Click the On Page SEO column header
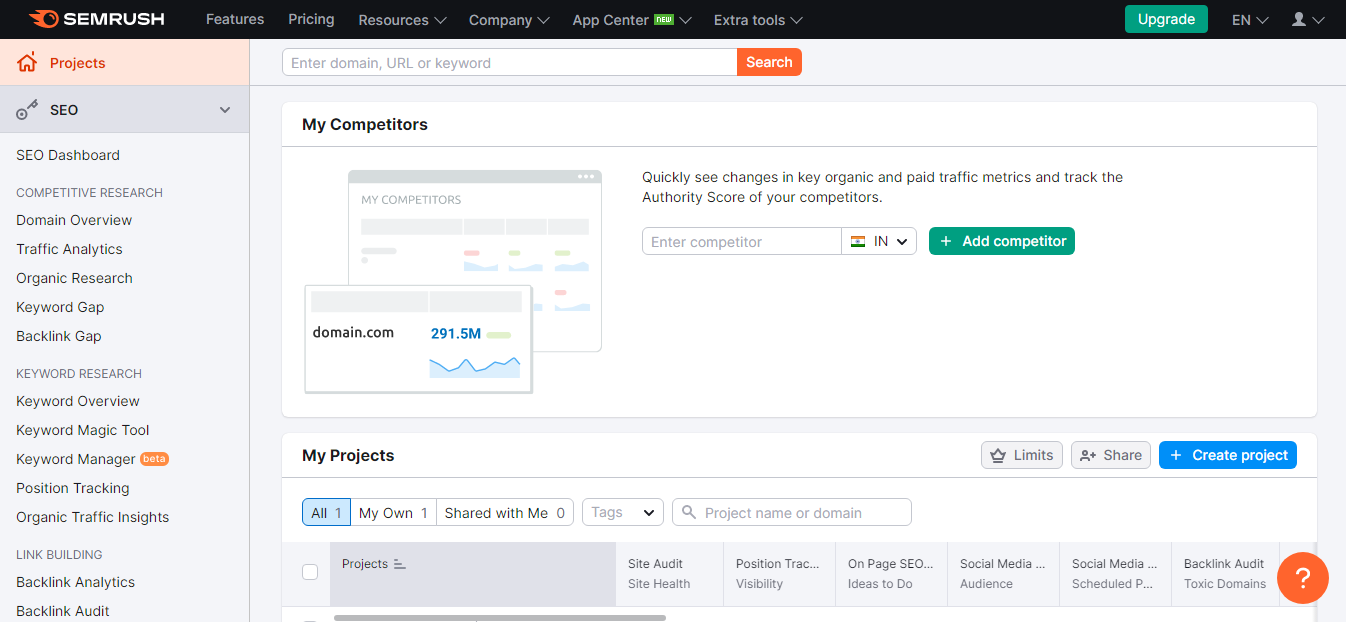1346x622 pixels. pos(891,574)
